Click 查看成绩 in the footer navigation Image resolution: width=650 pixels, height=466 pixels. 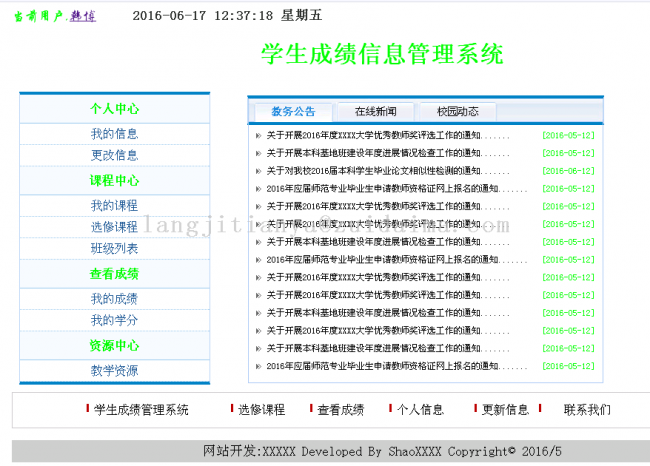coord(340,410)
